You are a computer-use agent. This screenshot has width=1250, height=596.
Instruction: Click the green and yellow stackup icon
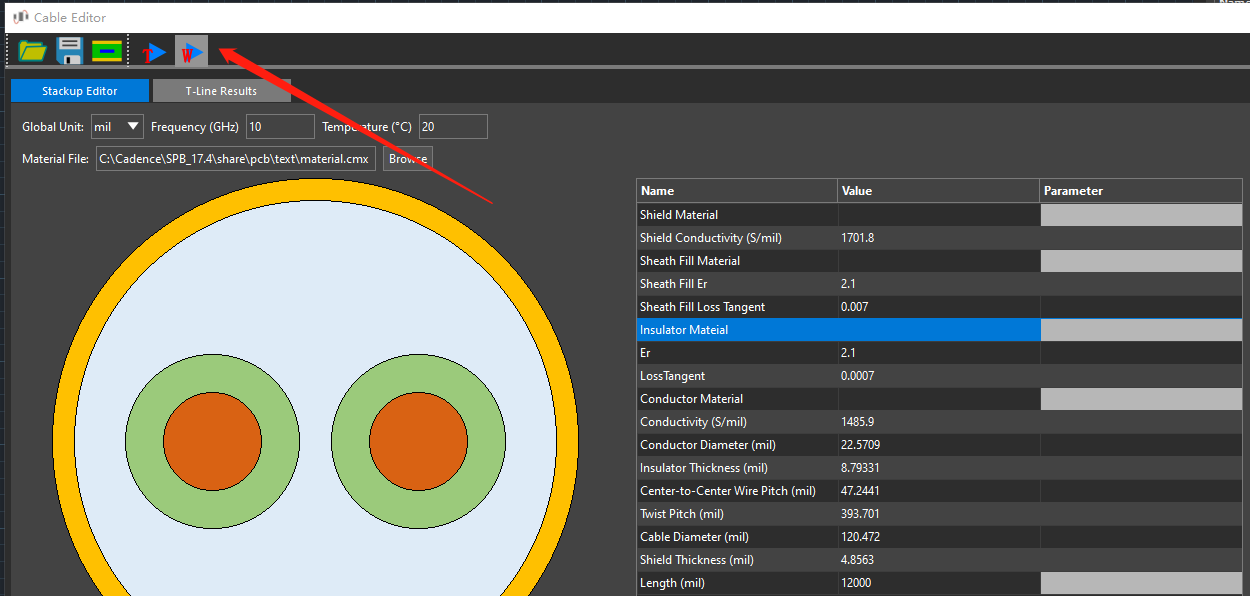coord(107,50)
